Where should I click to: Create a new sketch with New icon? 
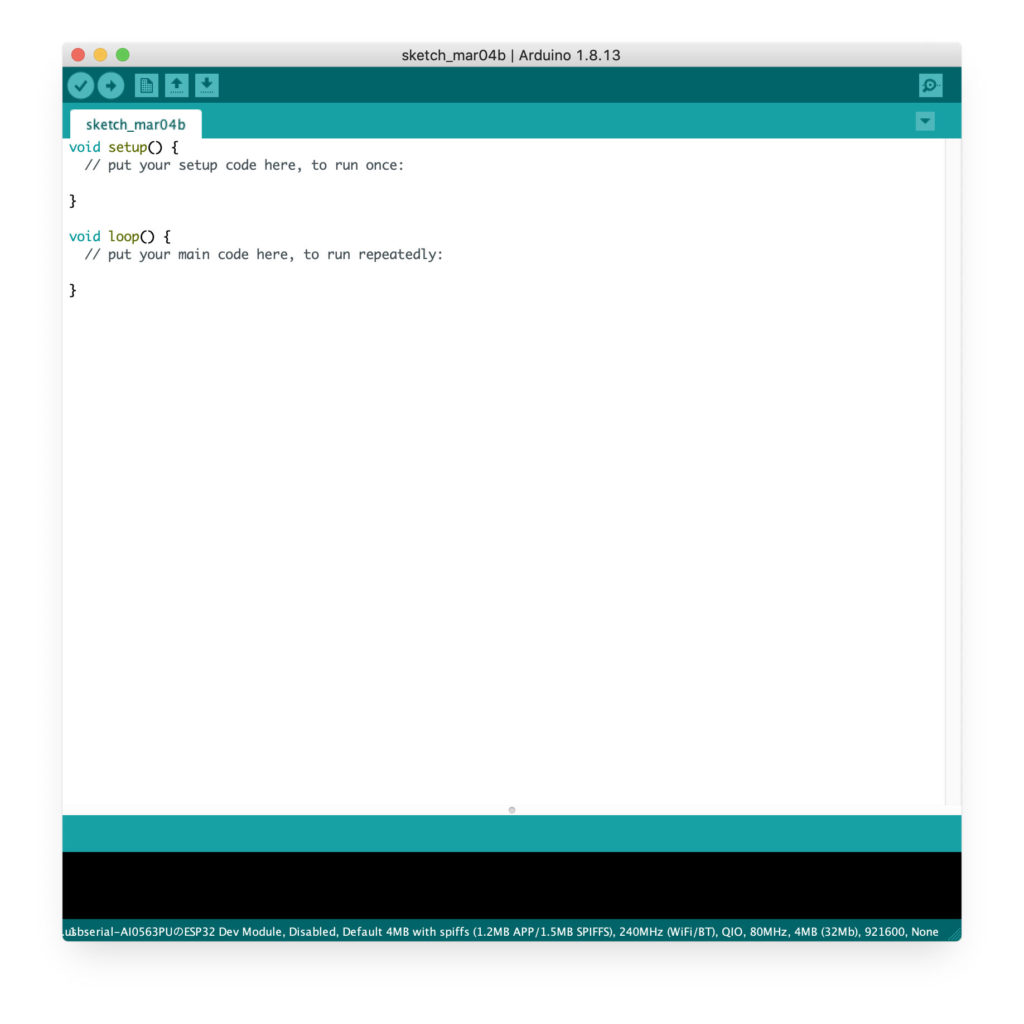[x=146, y=86]
